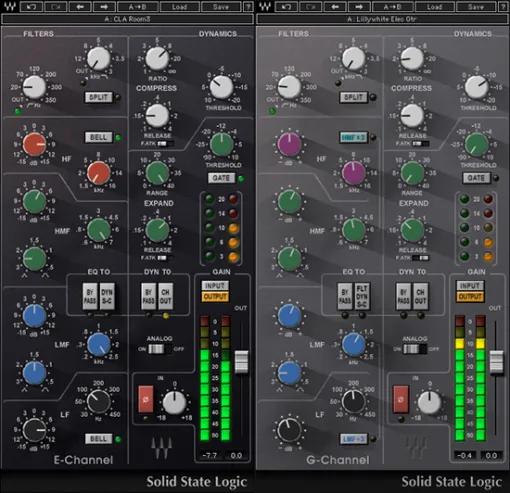Toggle E-Channel expander F.ATK switch
The height and width of the screenshot is (493, 510).
(165, 258)
